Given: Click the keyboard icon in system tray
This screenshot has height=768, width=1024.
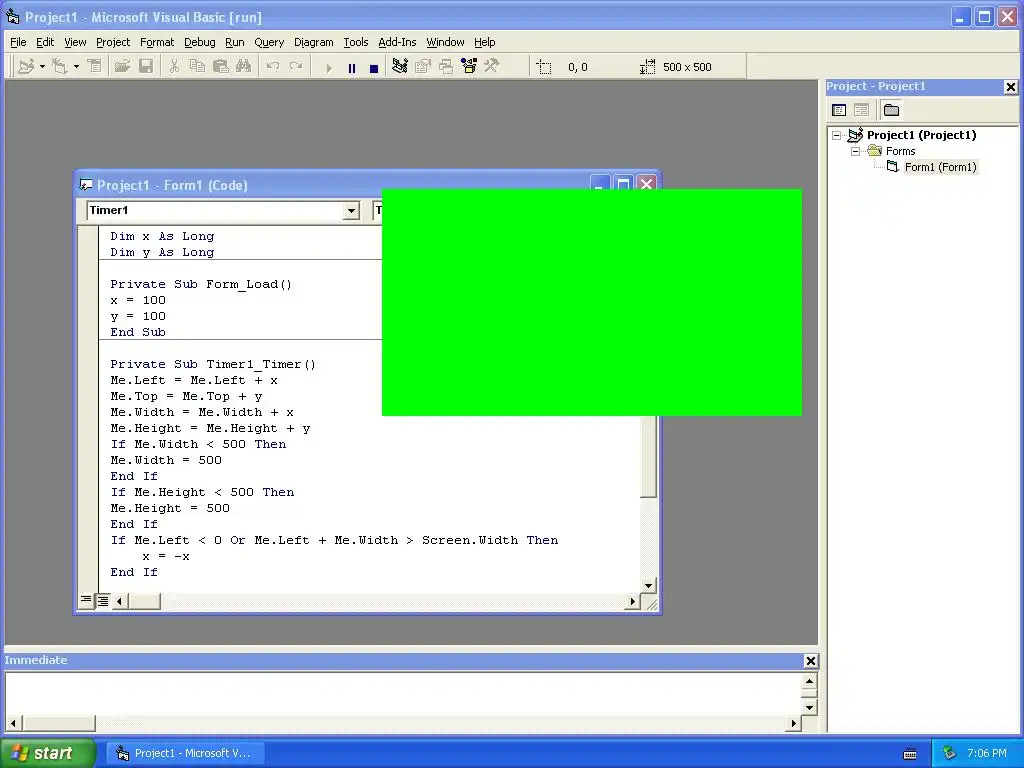Looking at the screenshot, I should 910,754.
